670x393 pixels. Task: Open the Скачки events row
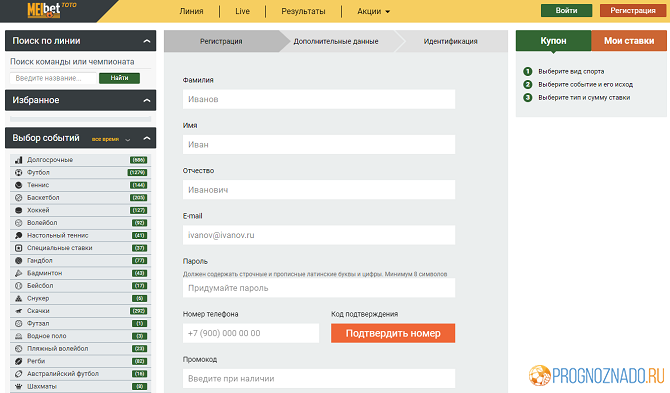(80, 311)
